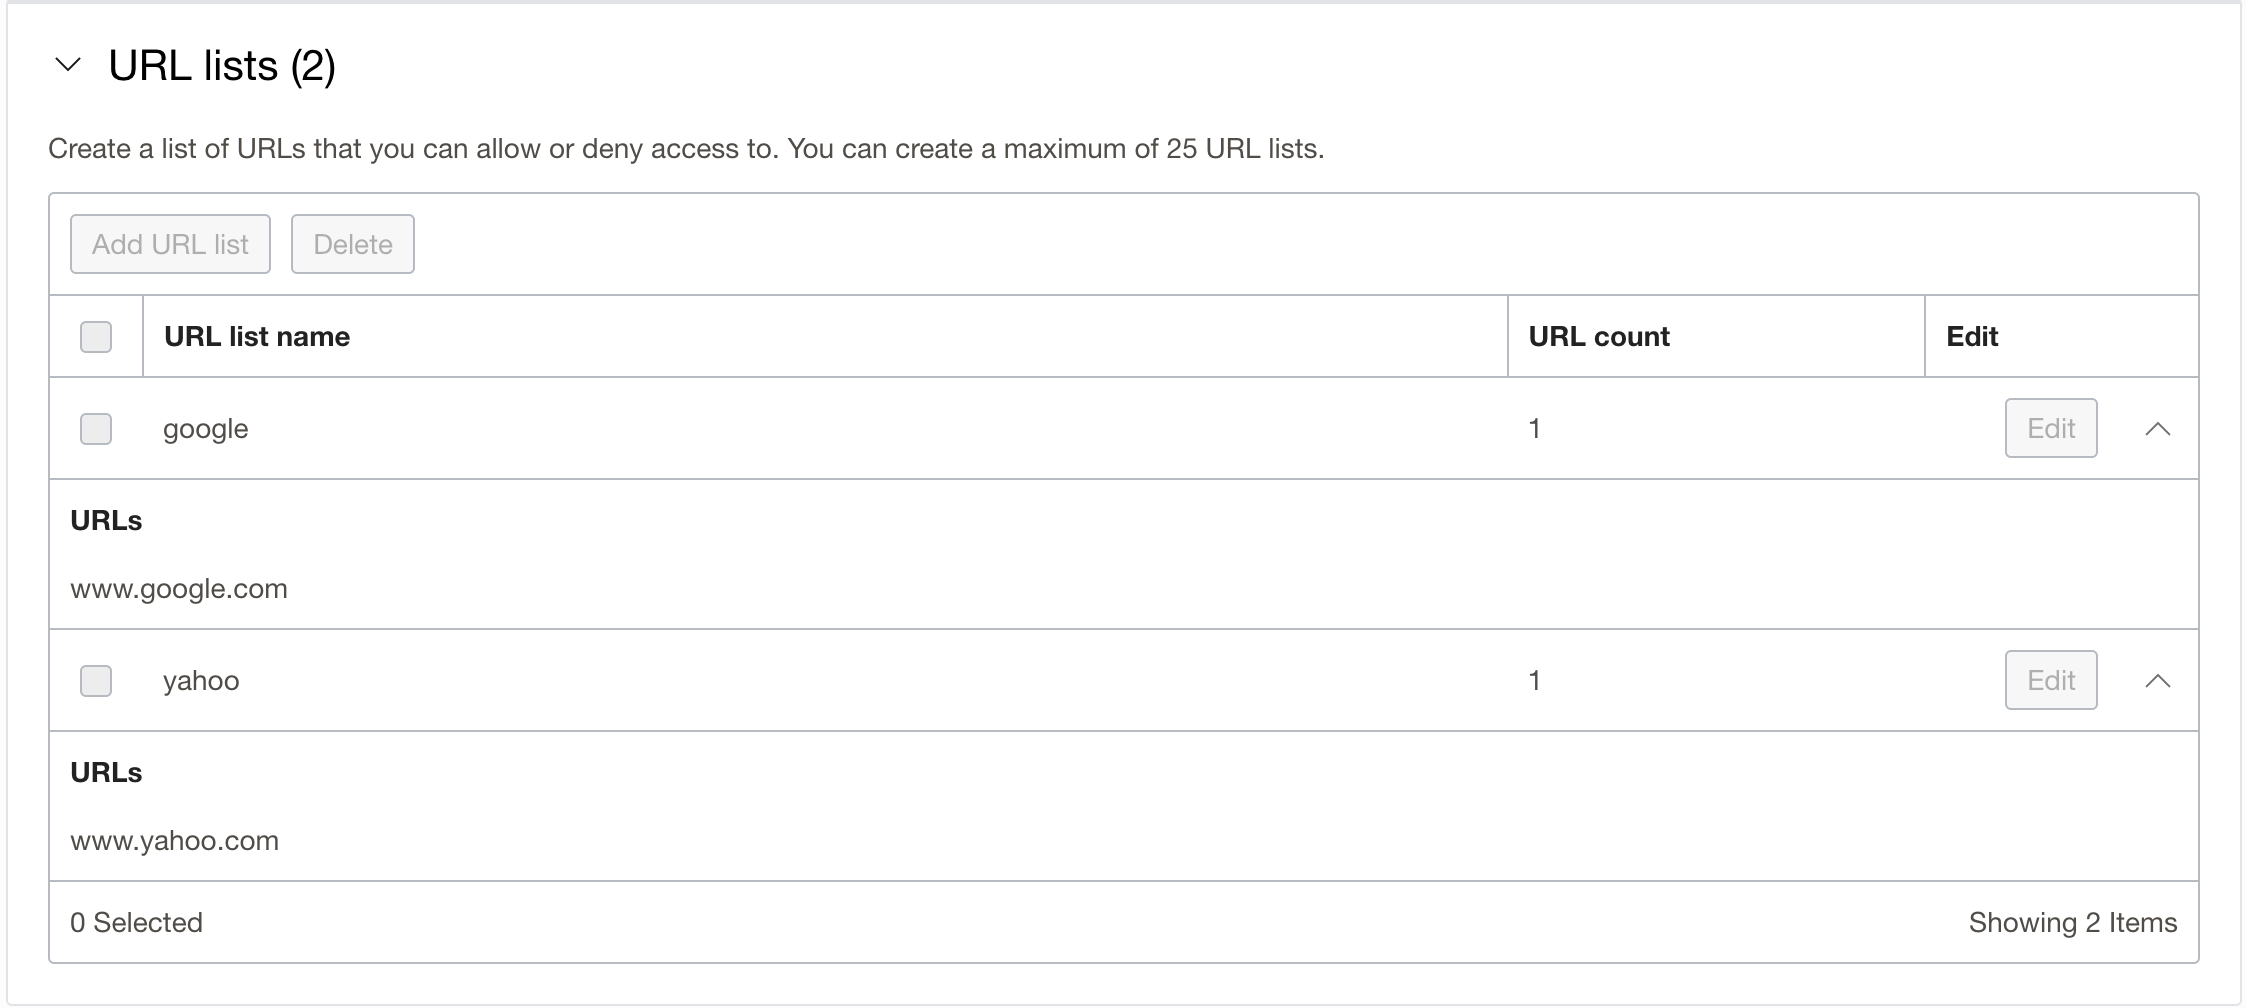
Task: Collapse the URL lists section chevron
Action: click(68, 66)
